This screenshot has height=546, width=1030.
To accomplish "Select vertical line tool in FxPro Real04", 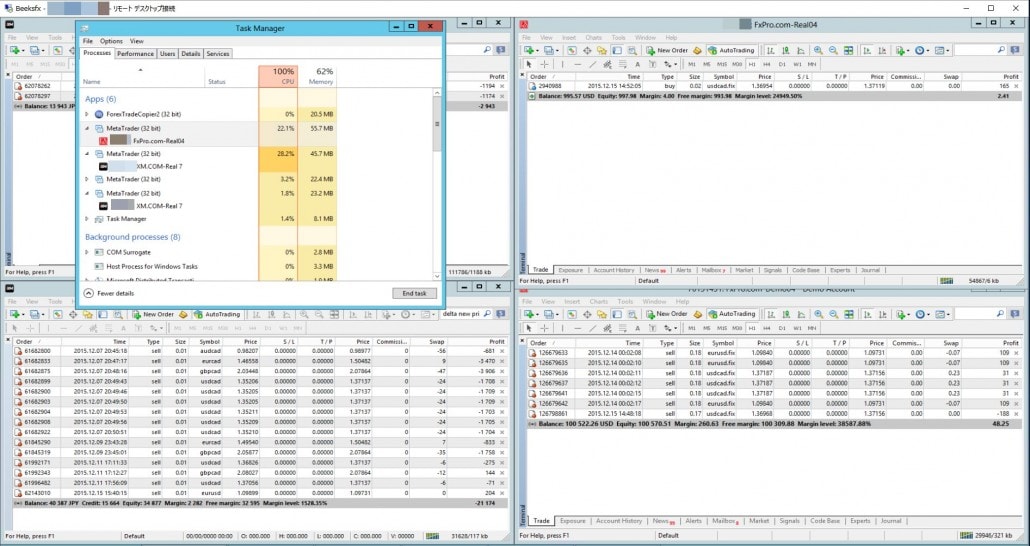I will (x=562, y=64).
